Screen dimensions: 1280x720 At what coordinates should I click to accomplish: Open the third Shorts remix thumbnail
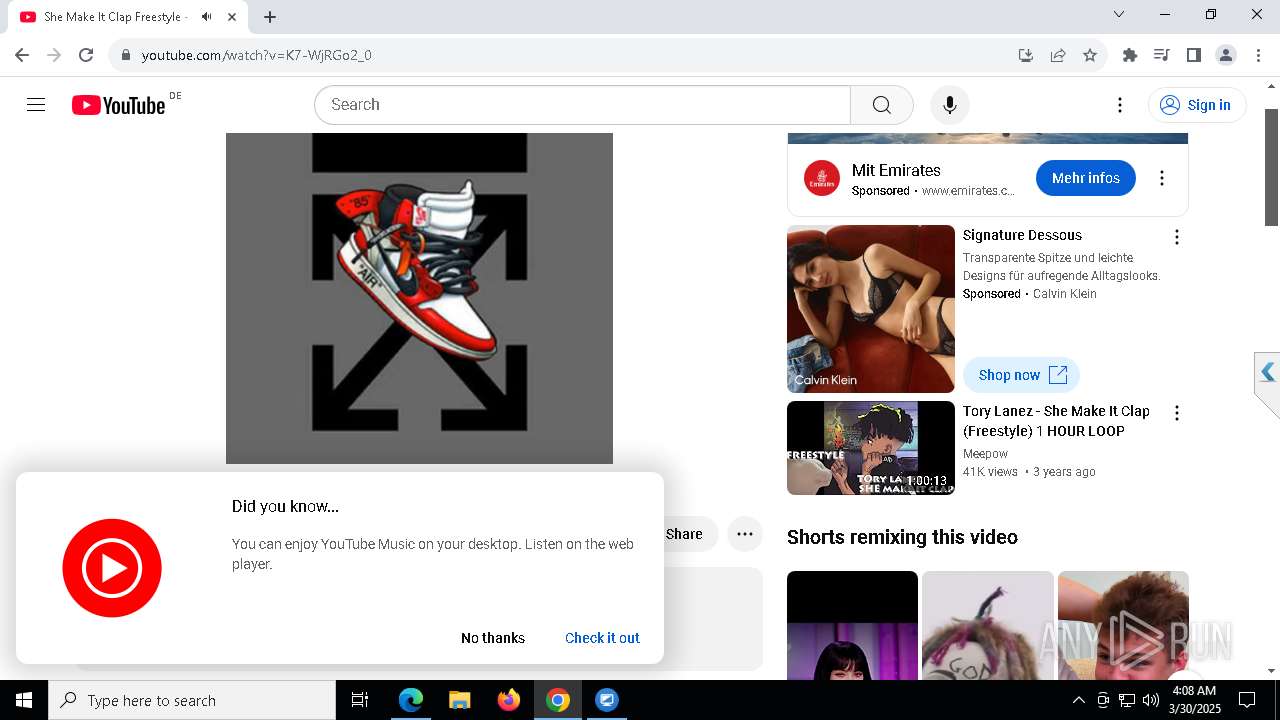pyautogui.click(x=1123, y=625)
